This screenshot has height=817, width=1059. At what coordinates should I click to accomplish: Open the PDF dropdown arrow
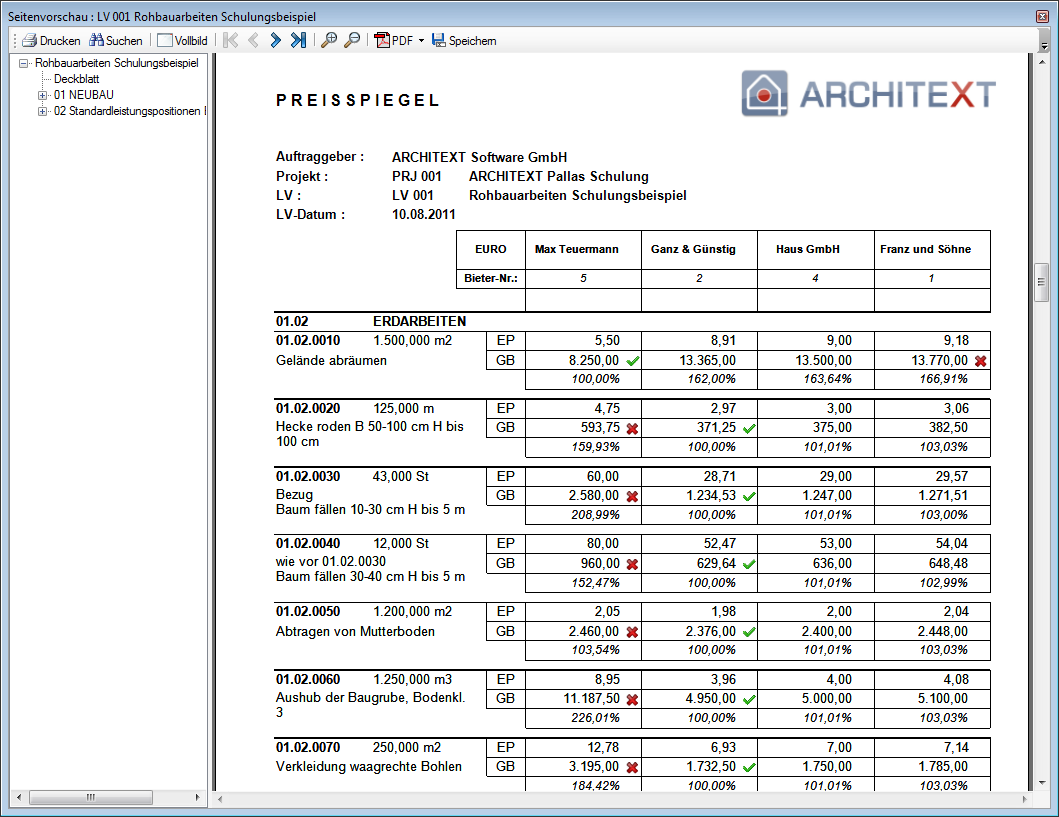click(x=421, y=41)
